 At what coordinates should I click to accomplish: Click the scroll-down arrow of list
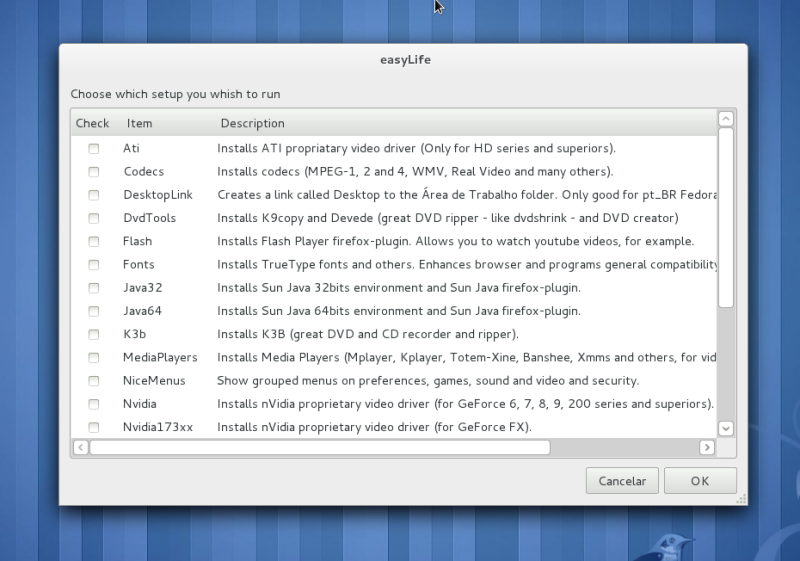(x=726, y=428)
